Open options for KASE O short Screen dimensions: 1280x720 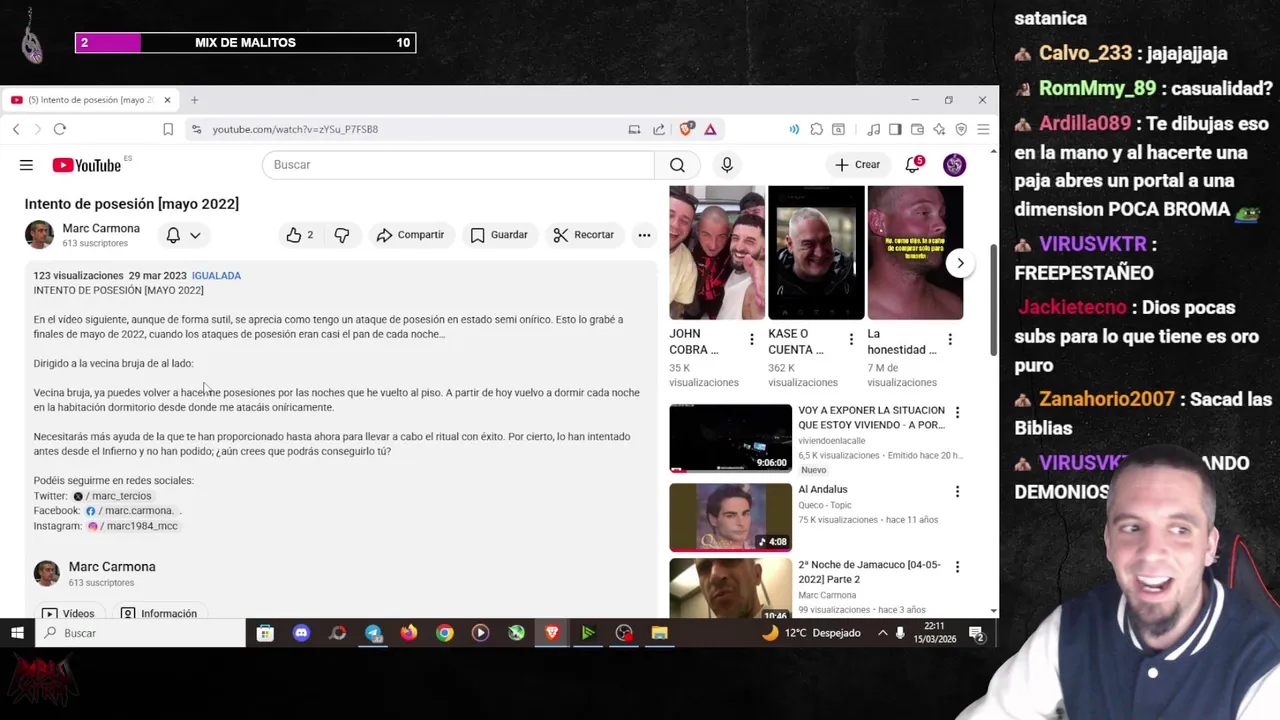[x=851, y=340]
